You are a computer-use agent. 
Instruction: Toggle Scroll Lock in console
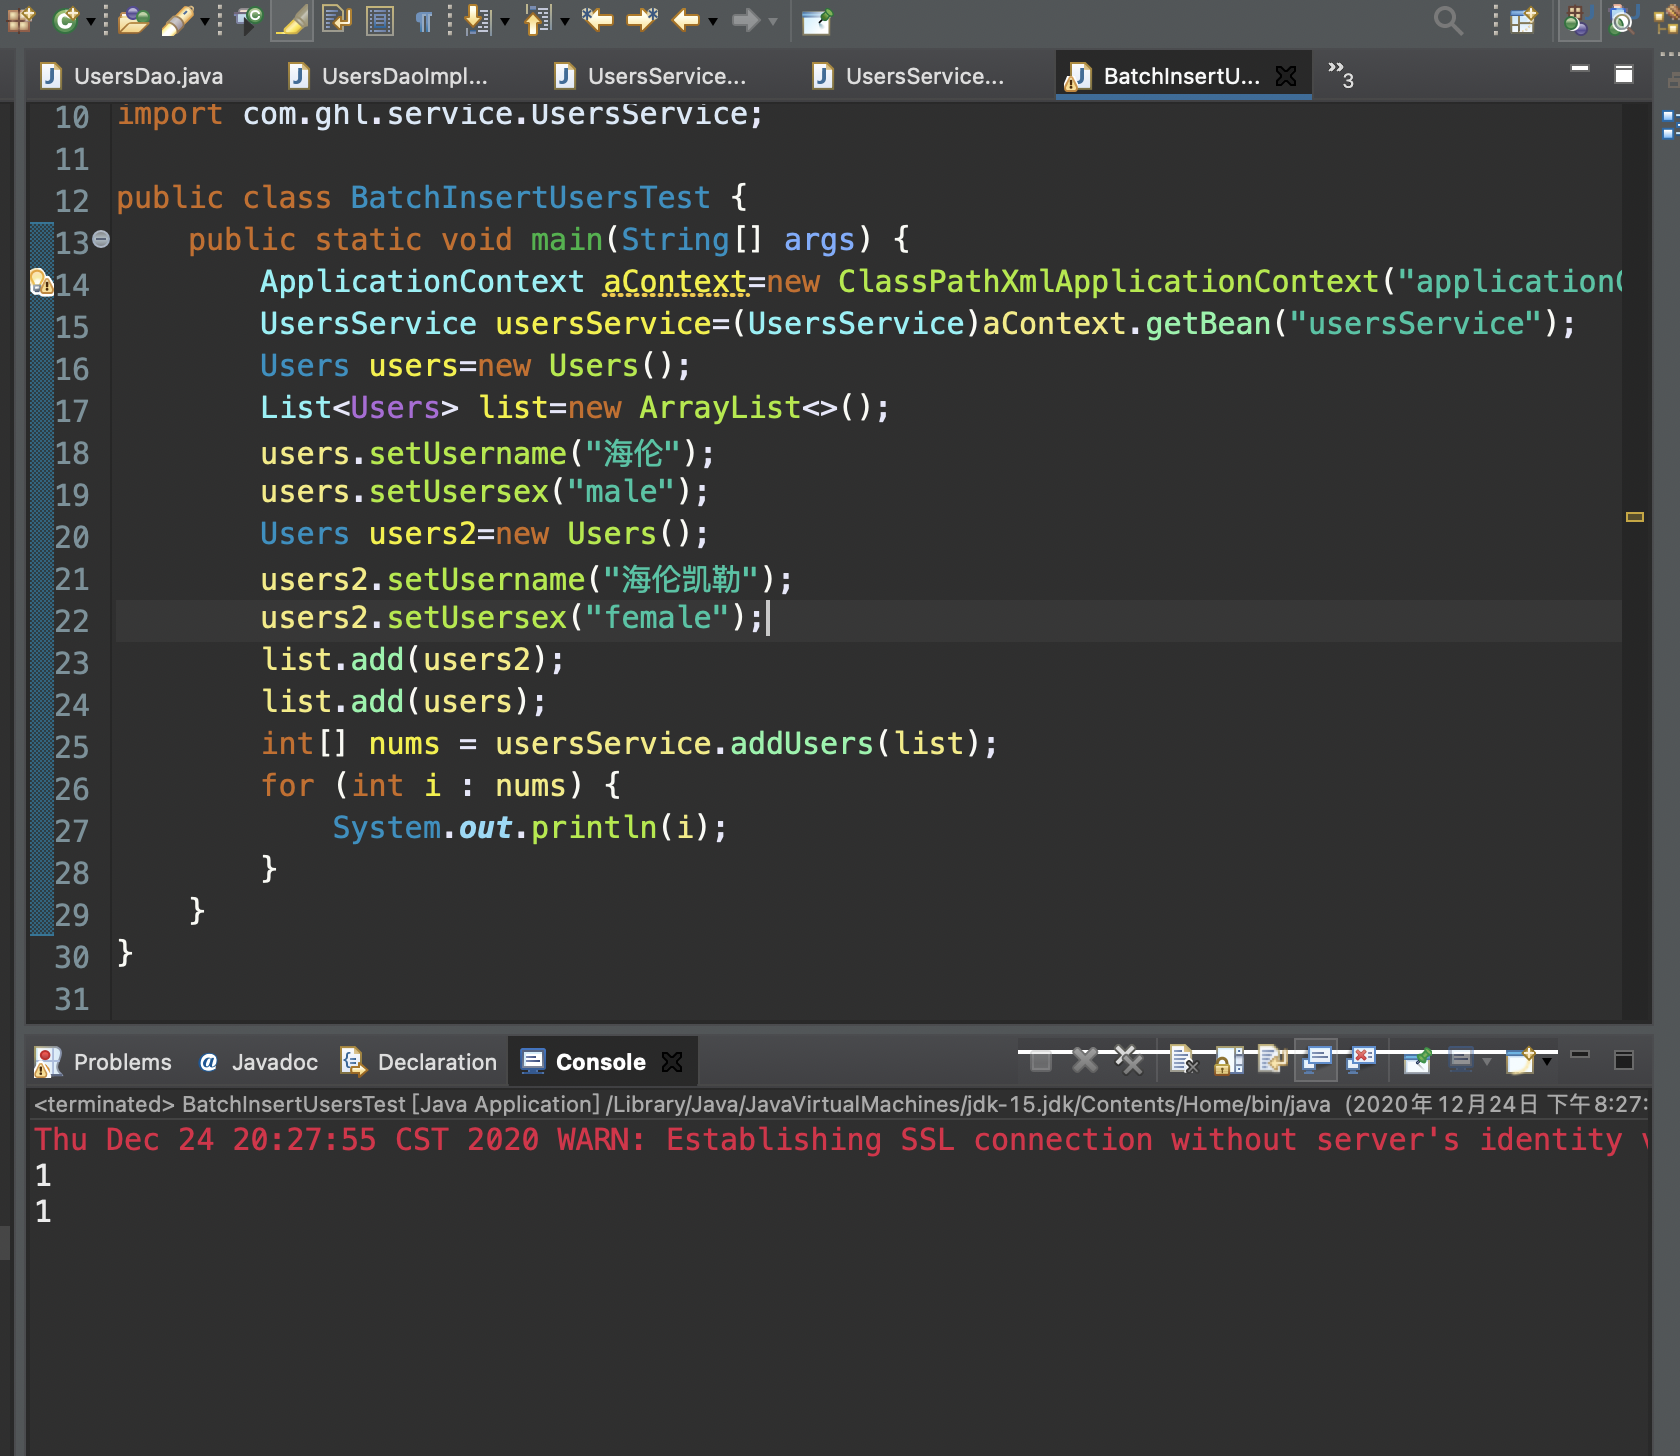coord(1228,1060)
